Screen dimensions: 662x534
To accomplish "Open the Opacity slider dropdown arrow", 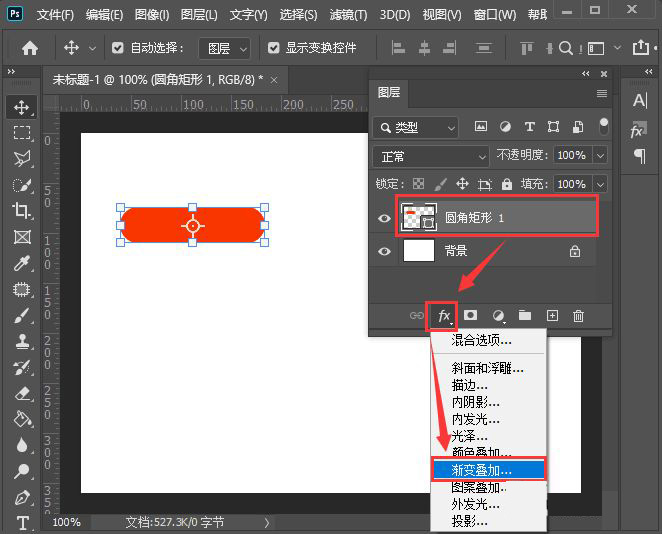I will tap(600, 155).
